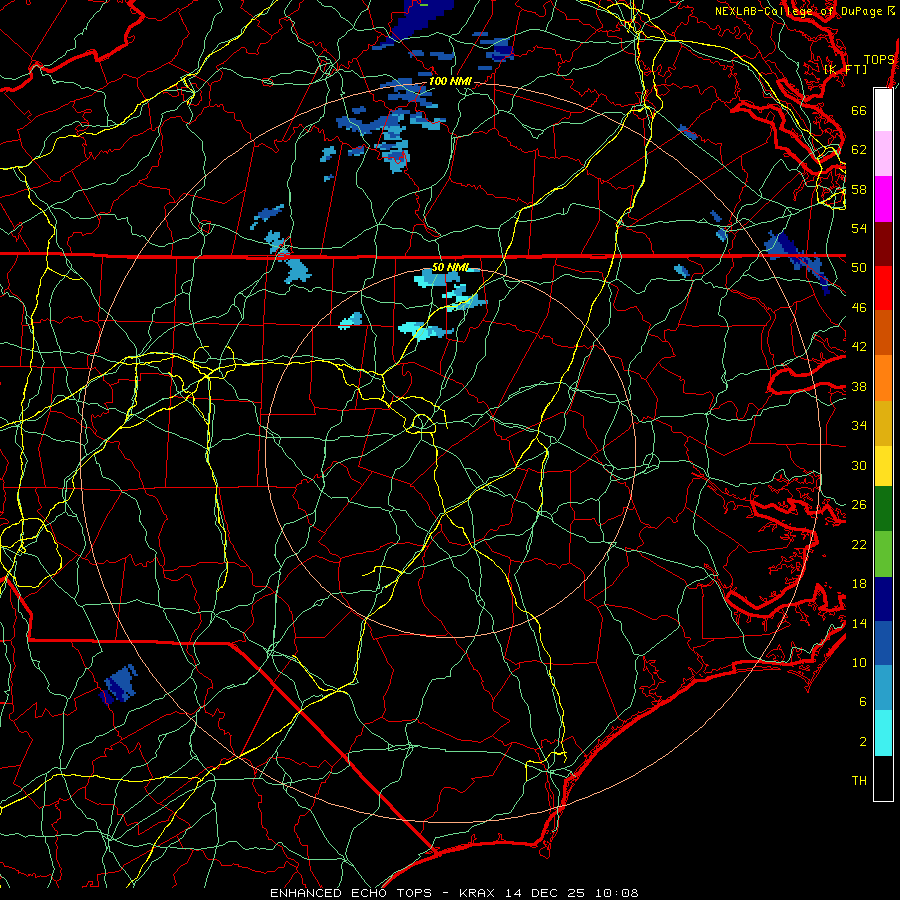Click the "100 NMI" range ring label
Viewport: 900px width, 900px height.
[x=450, y=82]
